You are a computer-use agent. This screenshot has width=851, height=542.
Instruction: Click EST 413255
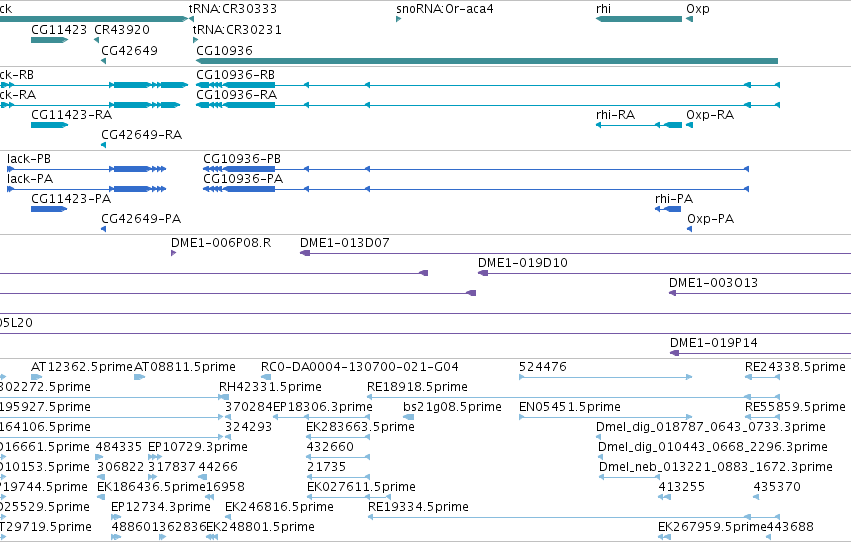[664, 497]
